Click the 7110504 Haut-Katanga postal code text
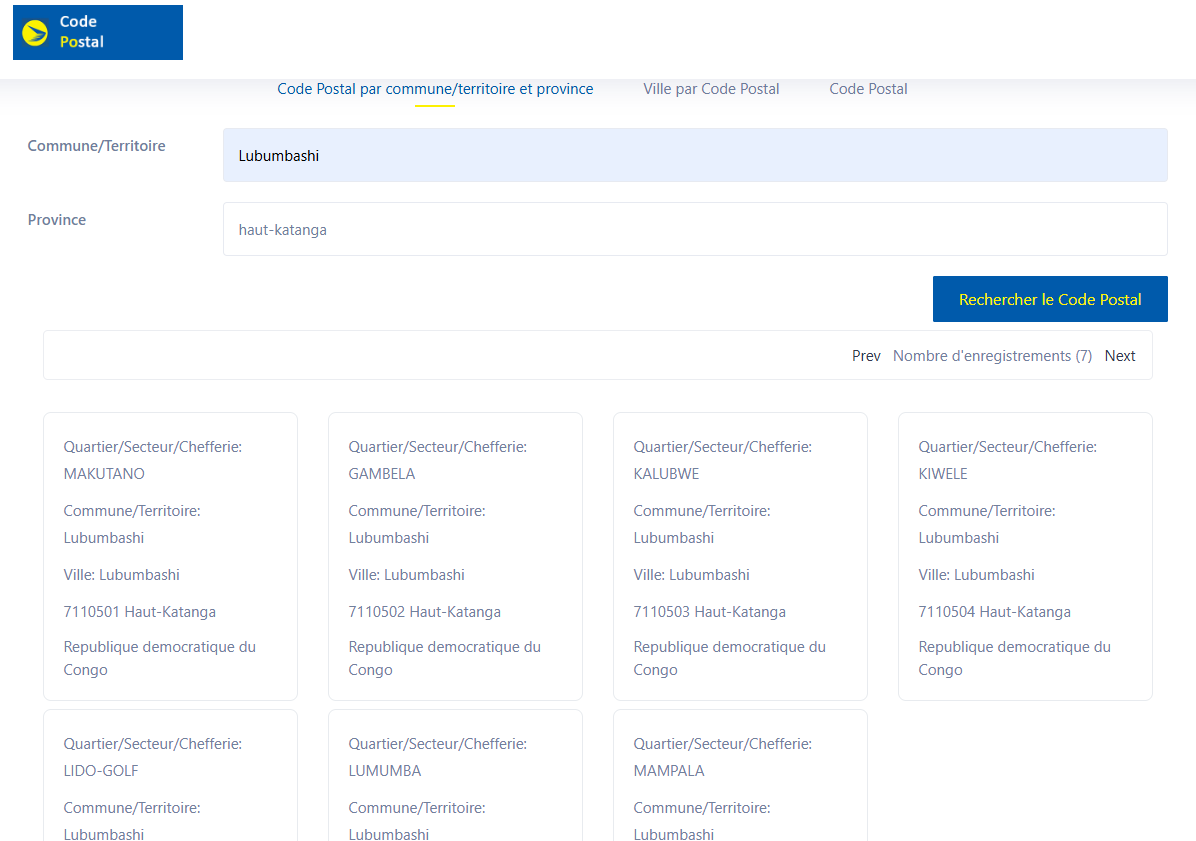 [x=994, y=612]
